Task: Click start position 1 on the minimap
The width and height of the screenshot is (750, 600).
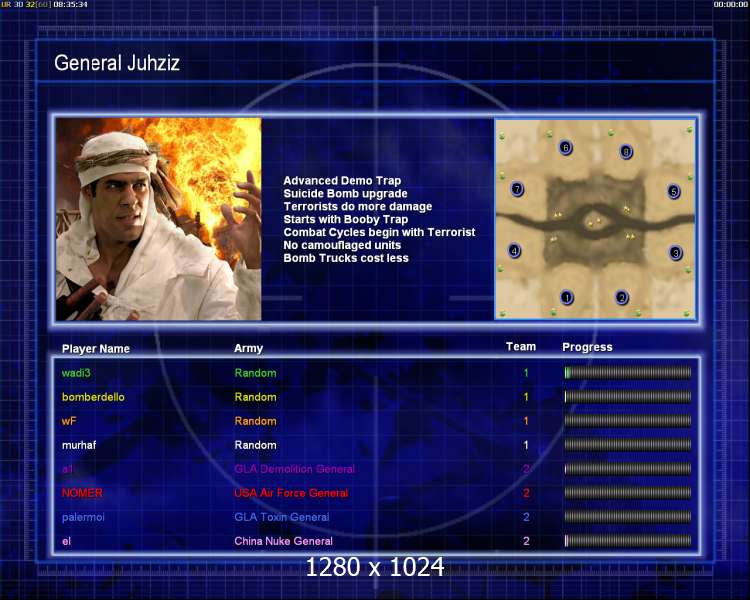Action: coord(566,298)
